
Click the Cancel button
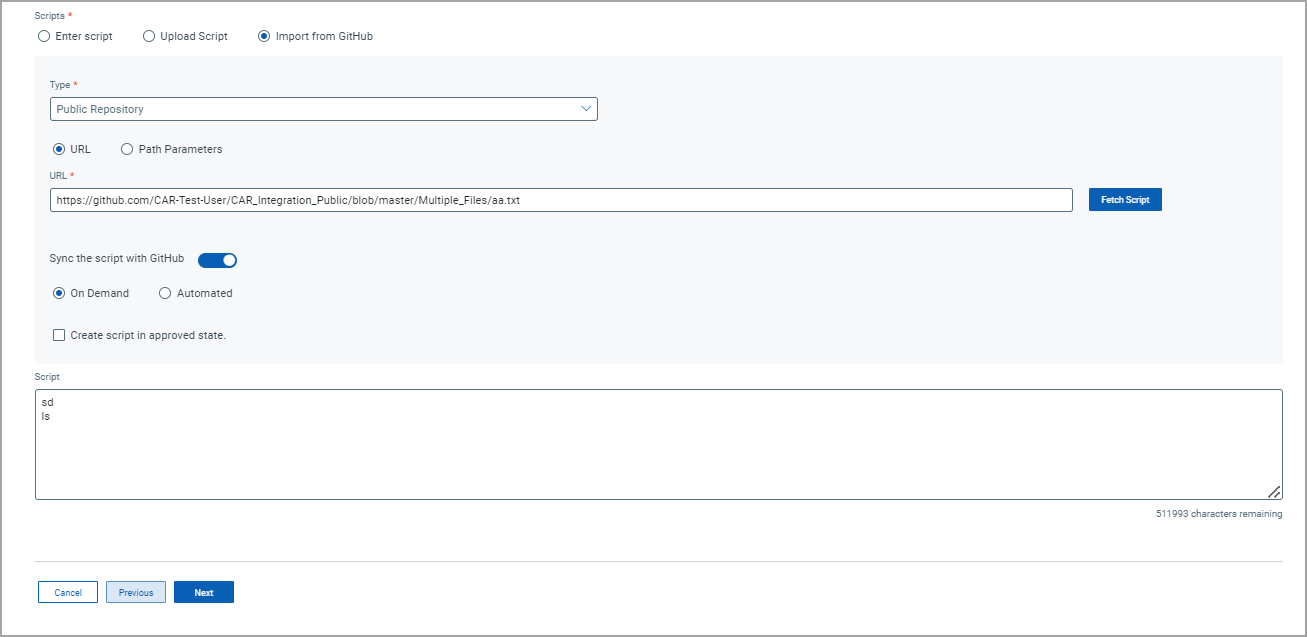tap(68, 592)
